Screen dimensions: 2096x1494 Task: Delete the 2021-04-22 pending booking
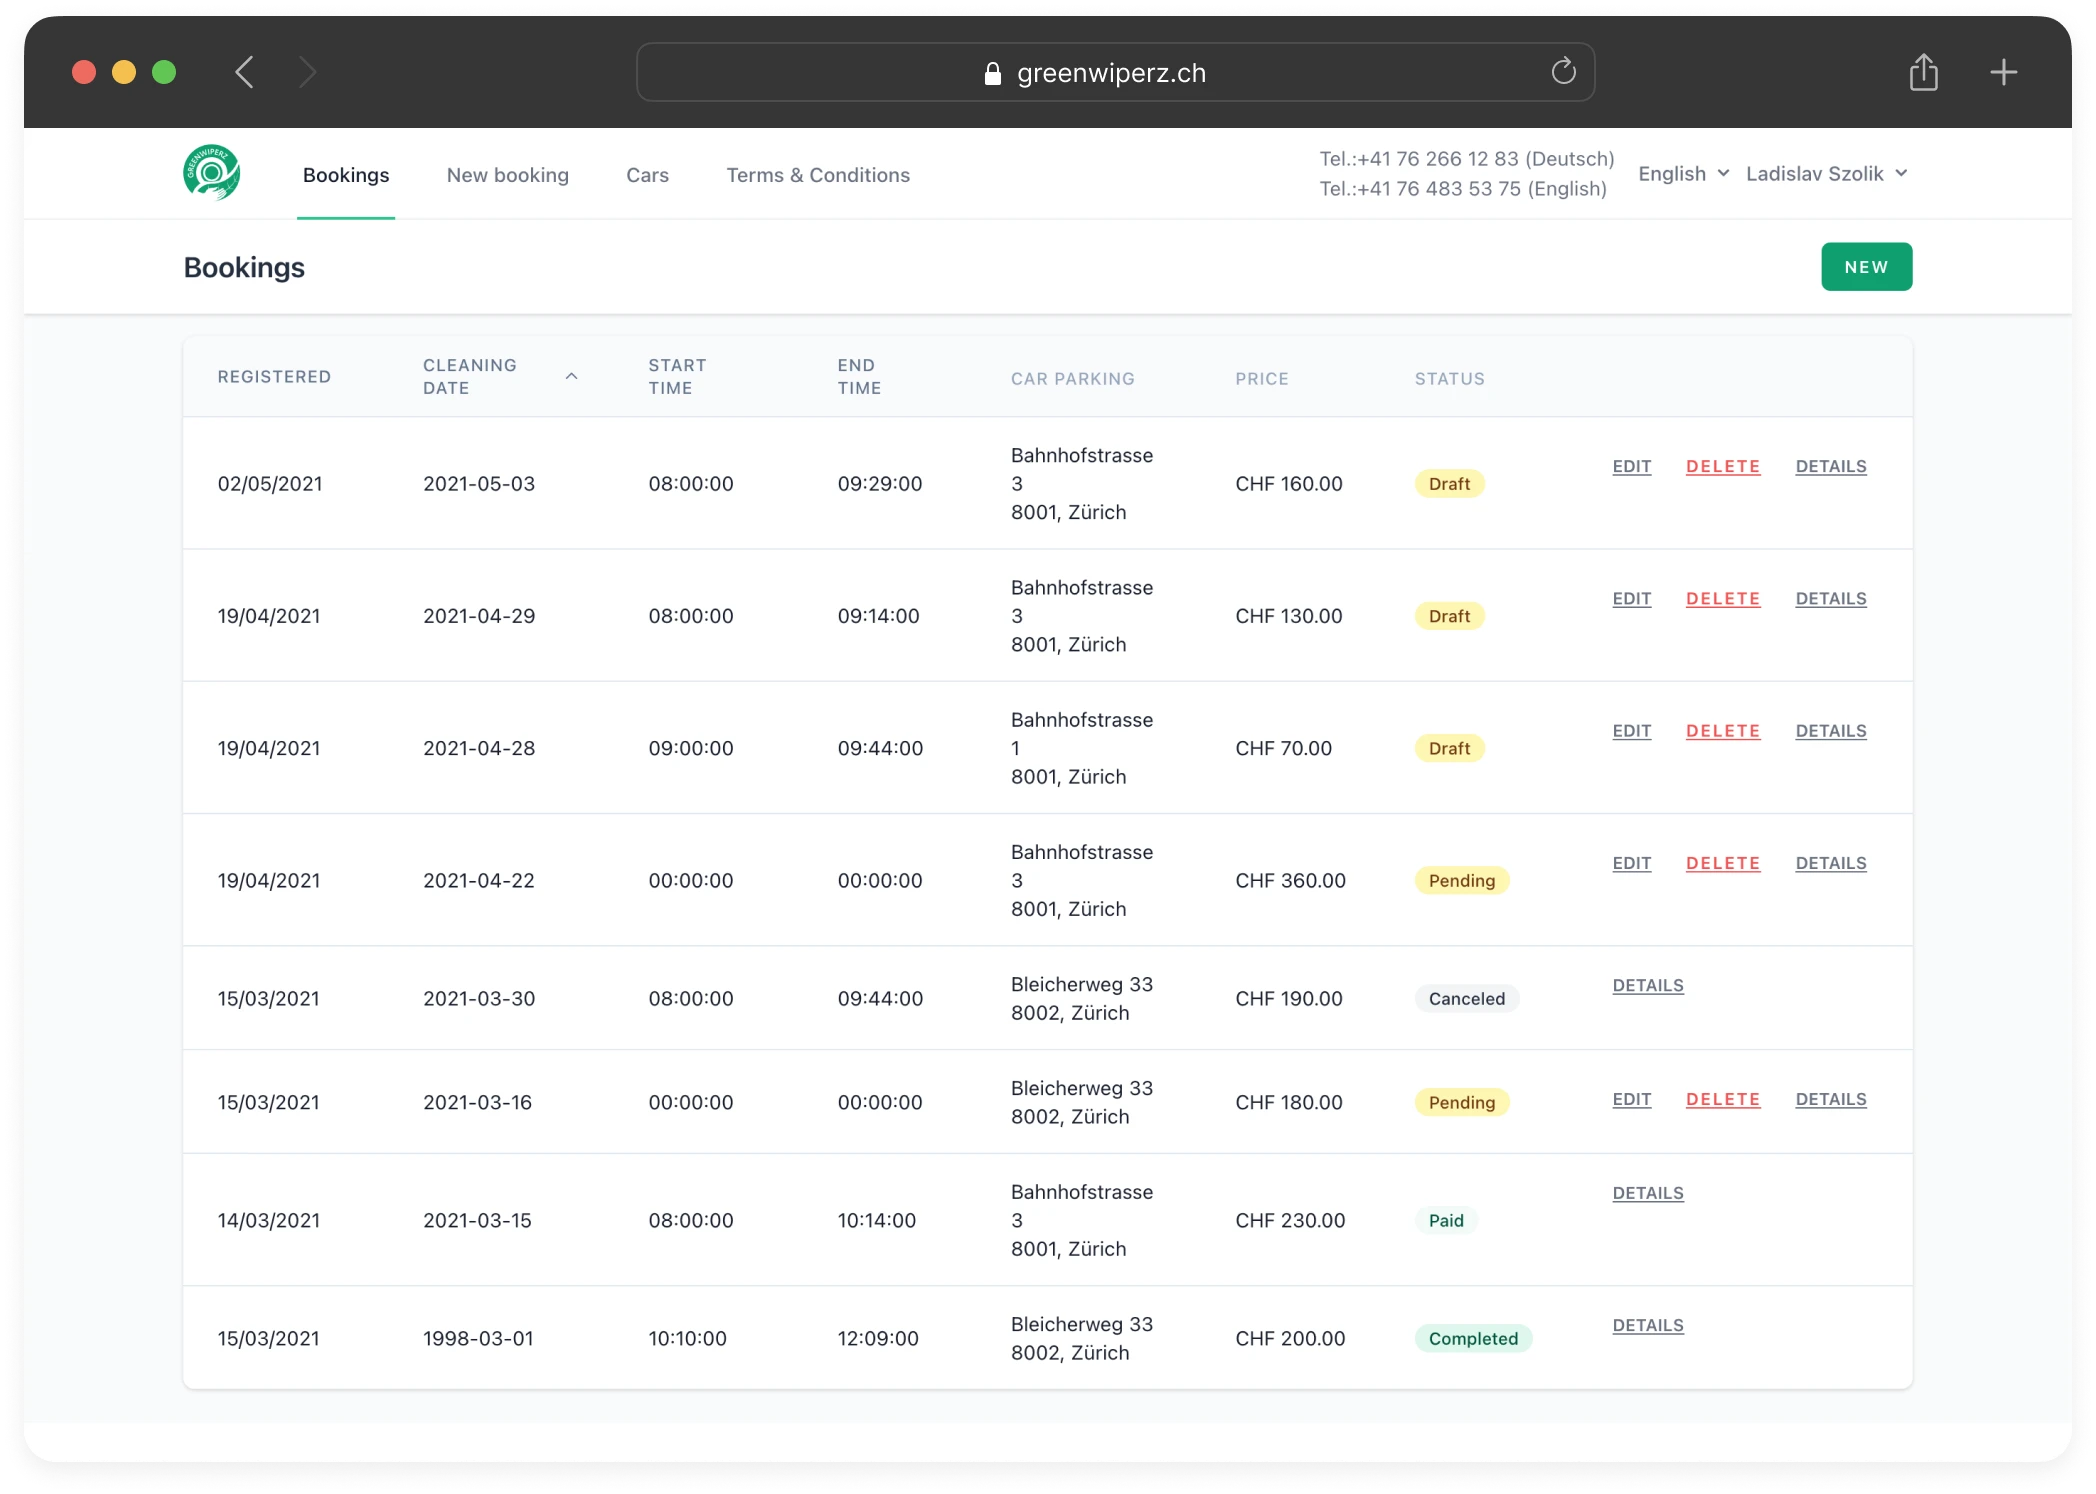1722,863
